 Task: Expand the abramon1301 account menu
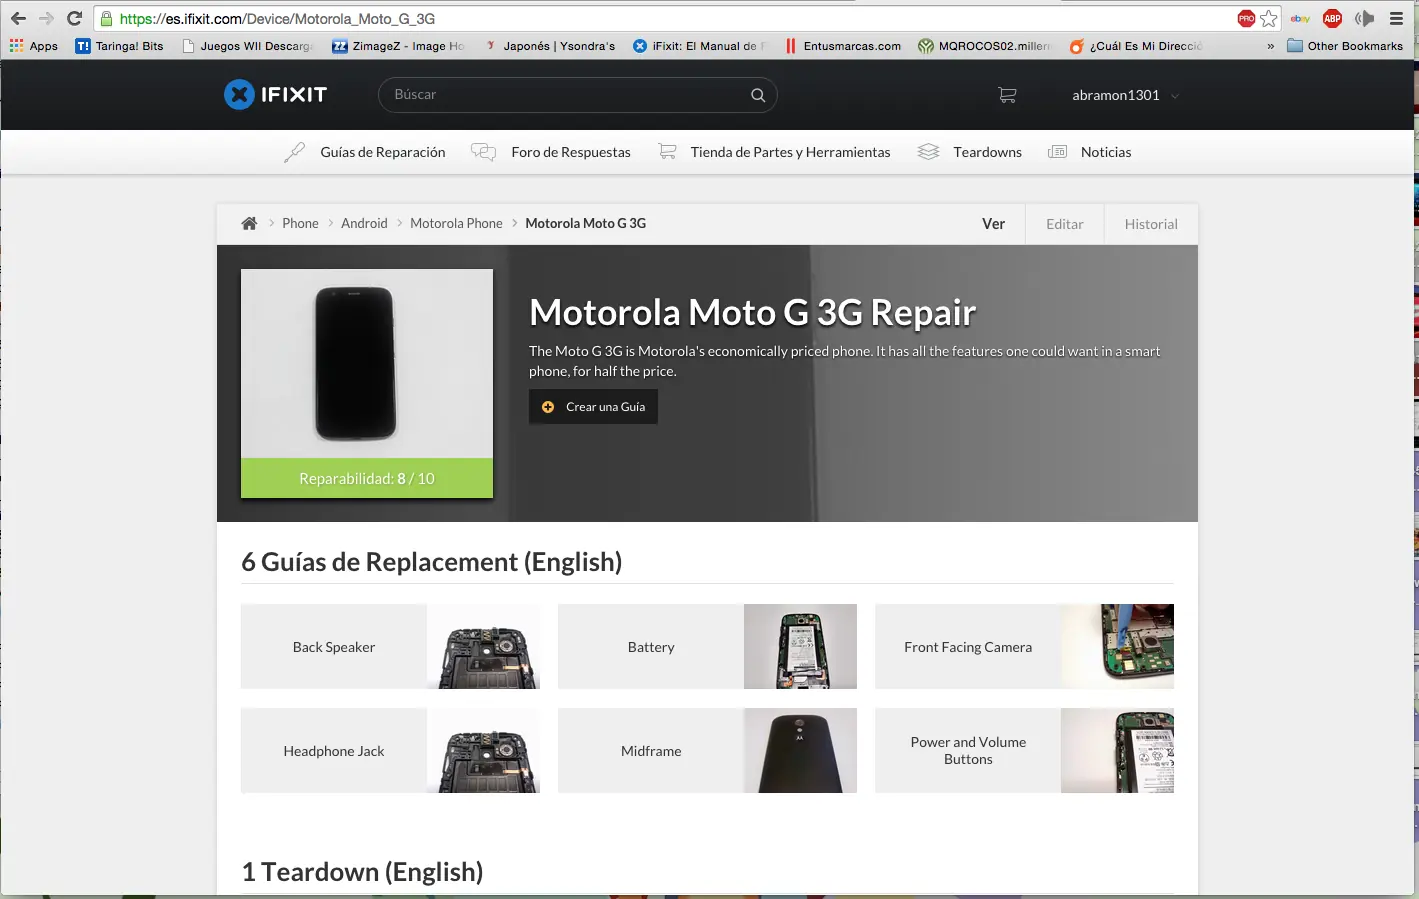pyautogui.click(x=1125, y=95)
